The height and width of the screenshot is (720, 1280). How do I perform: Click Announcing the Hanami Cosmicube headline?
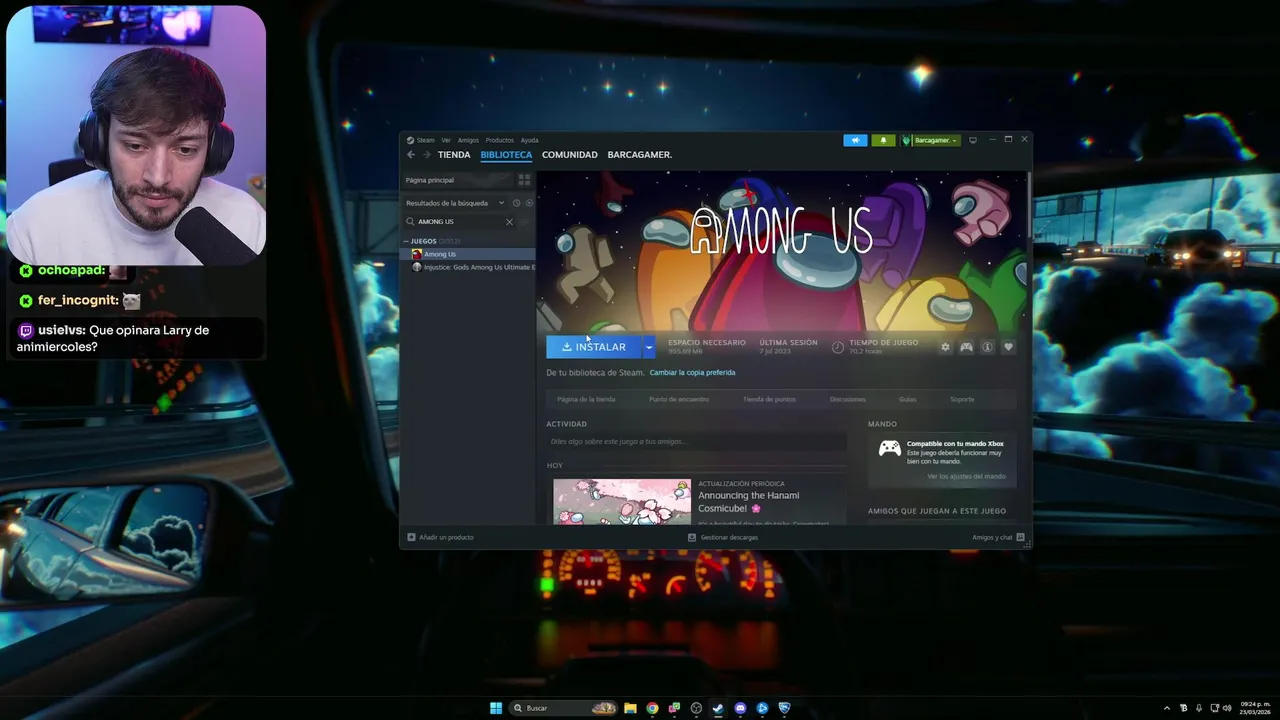pos(749,502)
